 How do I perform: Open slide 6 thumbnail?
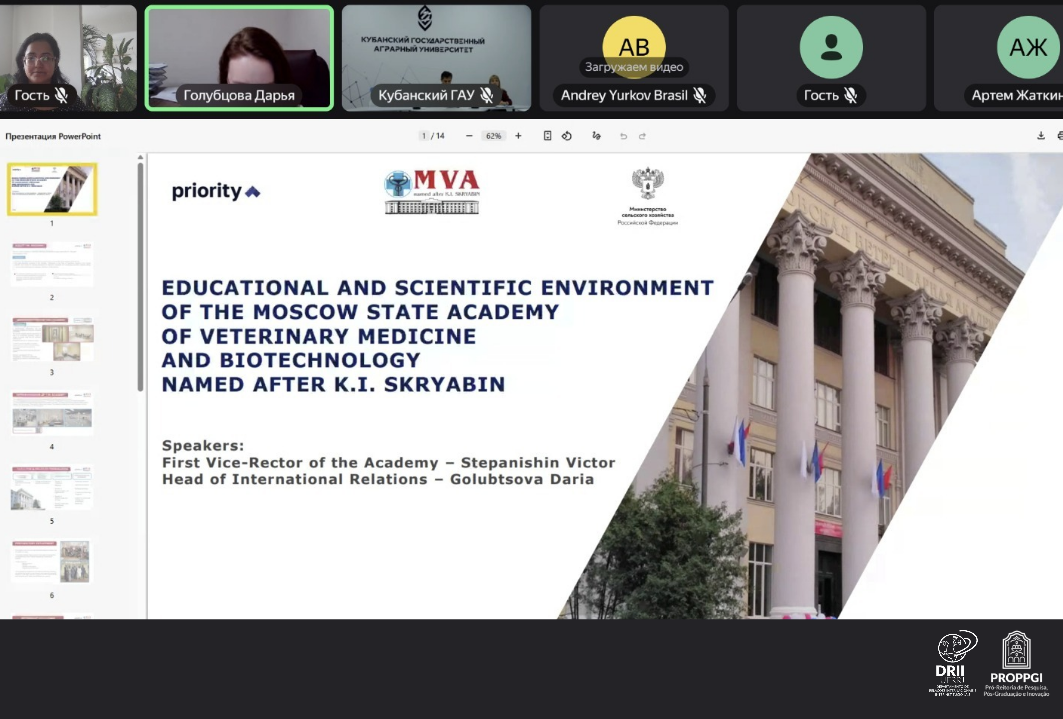coord(52,561)
